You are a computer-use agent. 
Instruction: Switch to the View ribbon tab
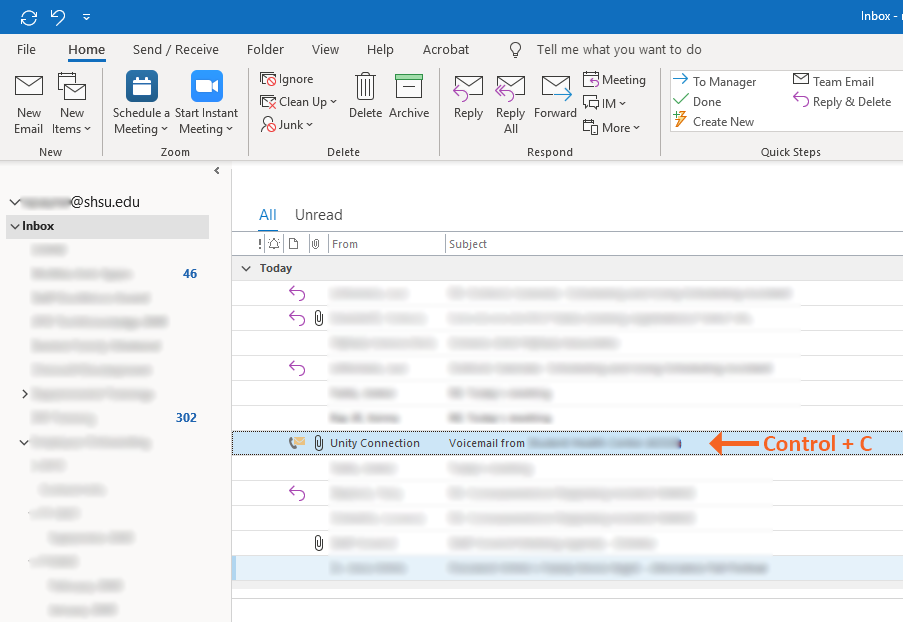click(x=325, y=49)
